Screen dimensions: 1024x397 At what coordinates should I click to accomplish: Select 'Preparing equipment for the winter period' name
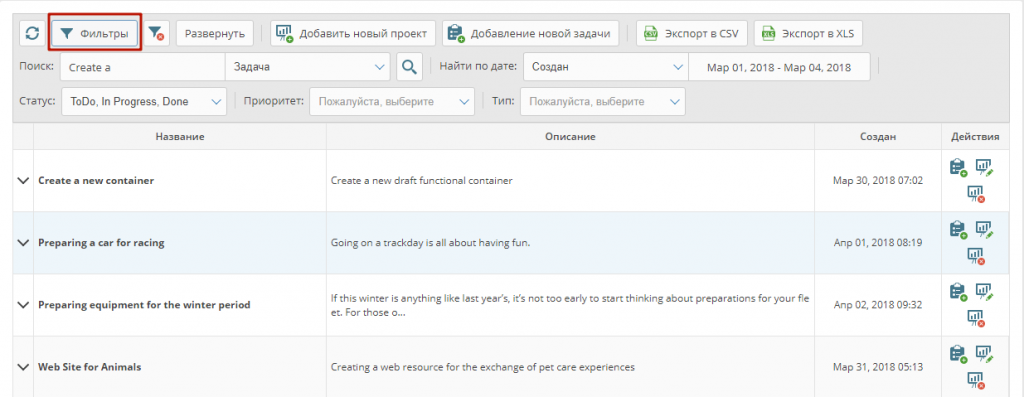144,305
